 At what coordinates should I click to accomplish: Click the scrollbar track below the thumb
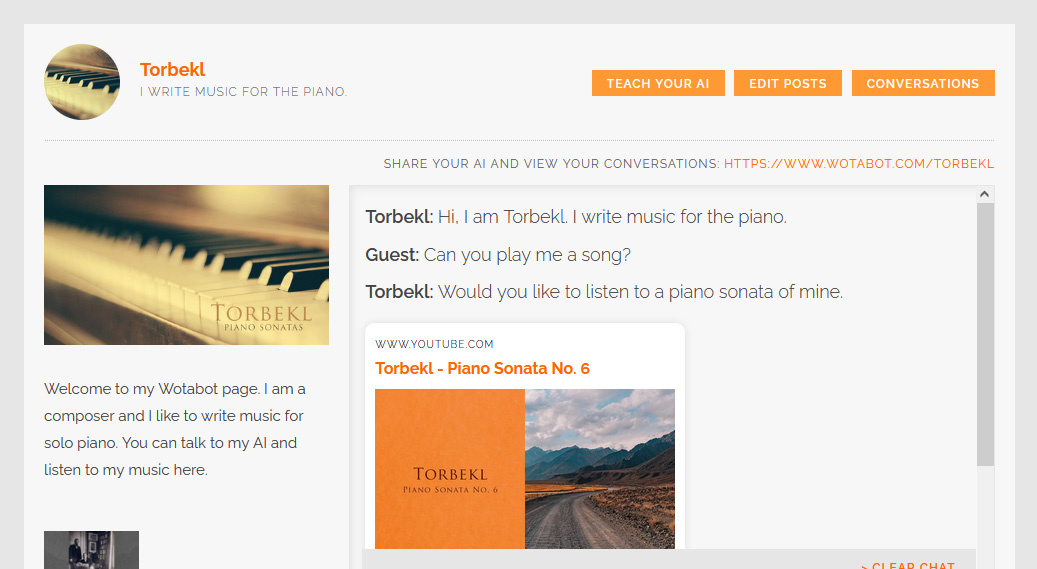point(985,510)
